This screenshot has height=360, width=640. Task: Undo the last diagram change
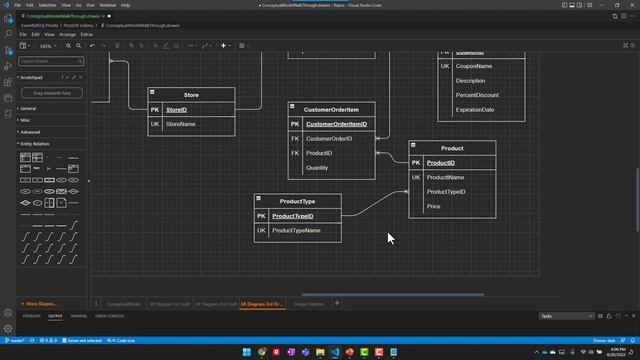point(92,46)
